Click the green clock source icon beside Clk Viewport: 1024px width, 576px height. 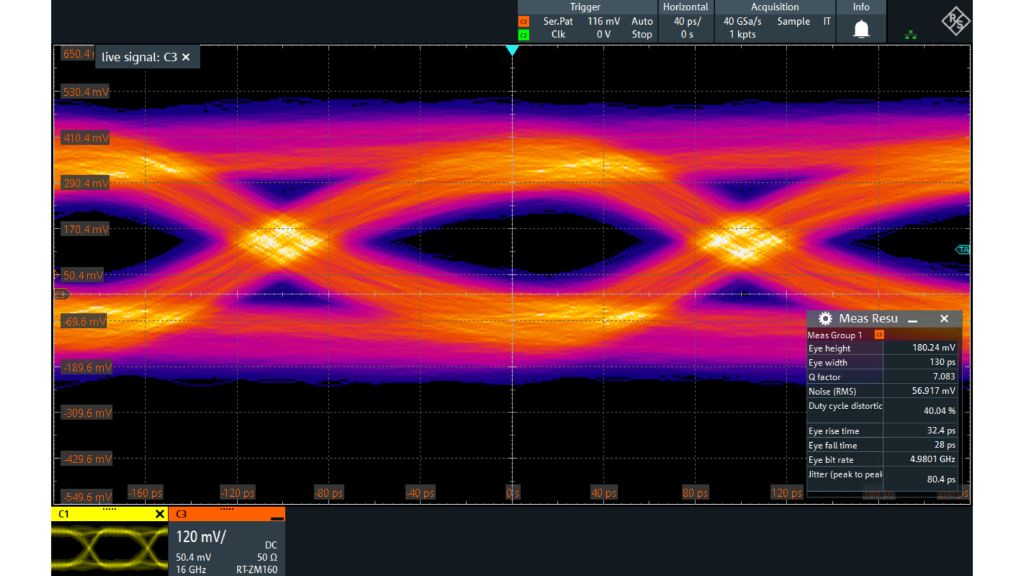coord(523,35)
